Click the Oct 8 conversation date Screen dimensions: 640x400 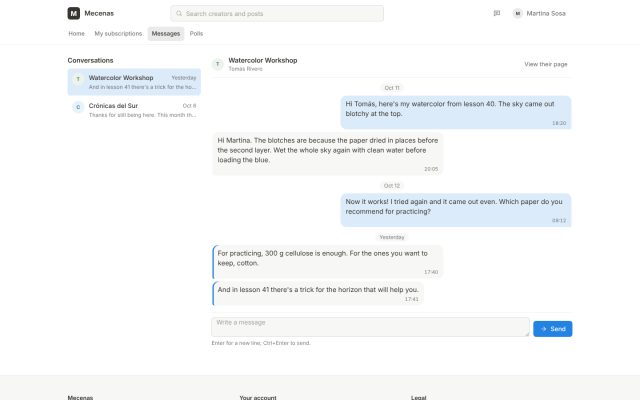[189, 106]
